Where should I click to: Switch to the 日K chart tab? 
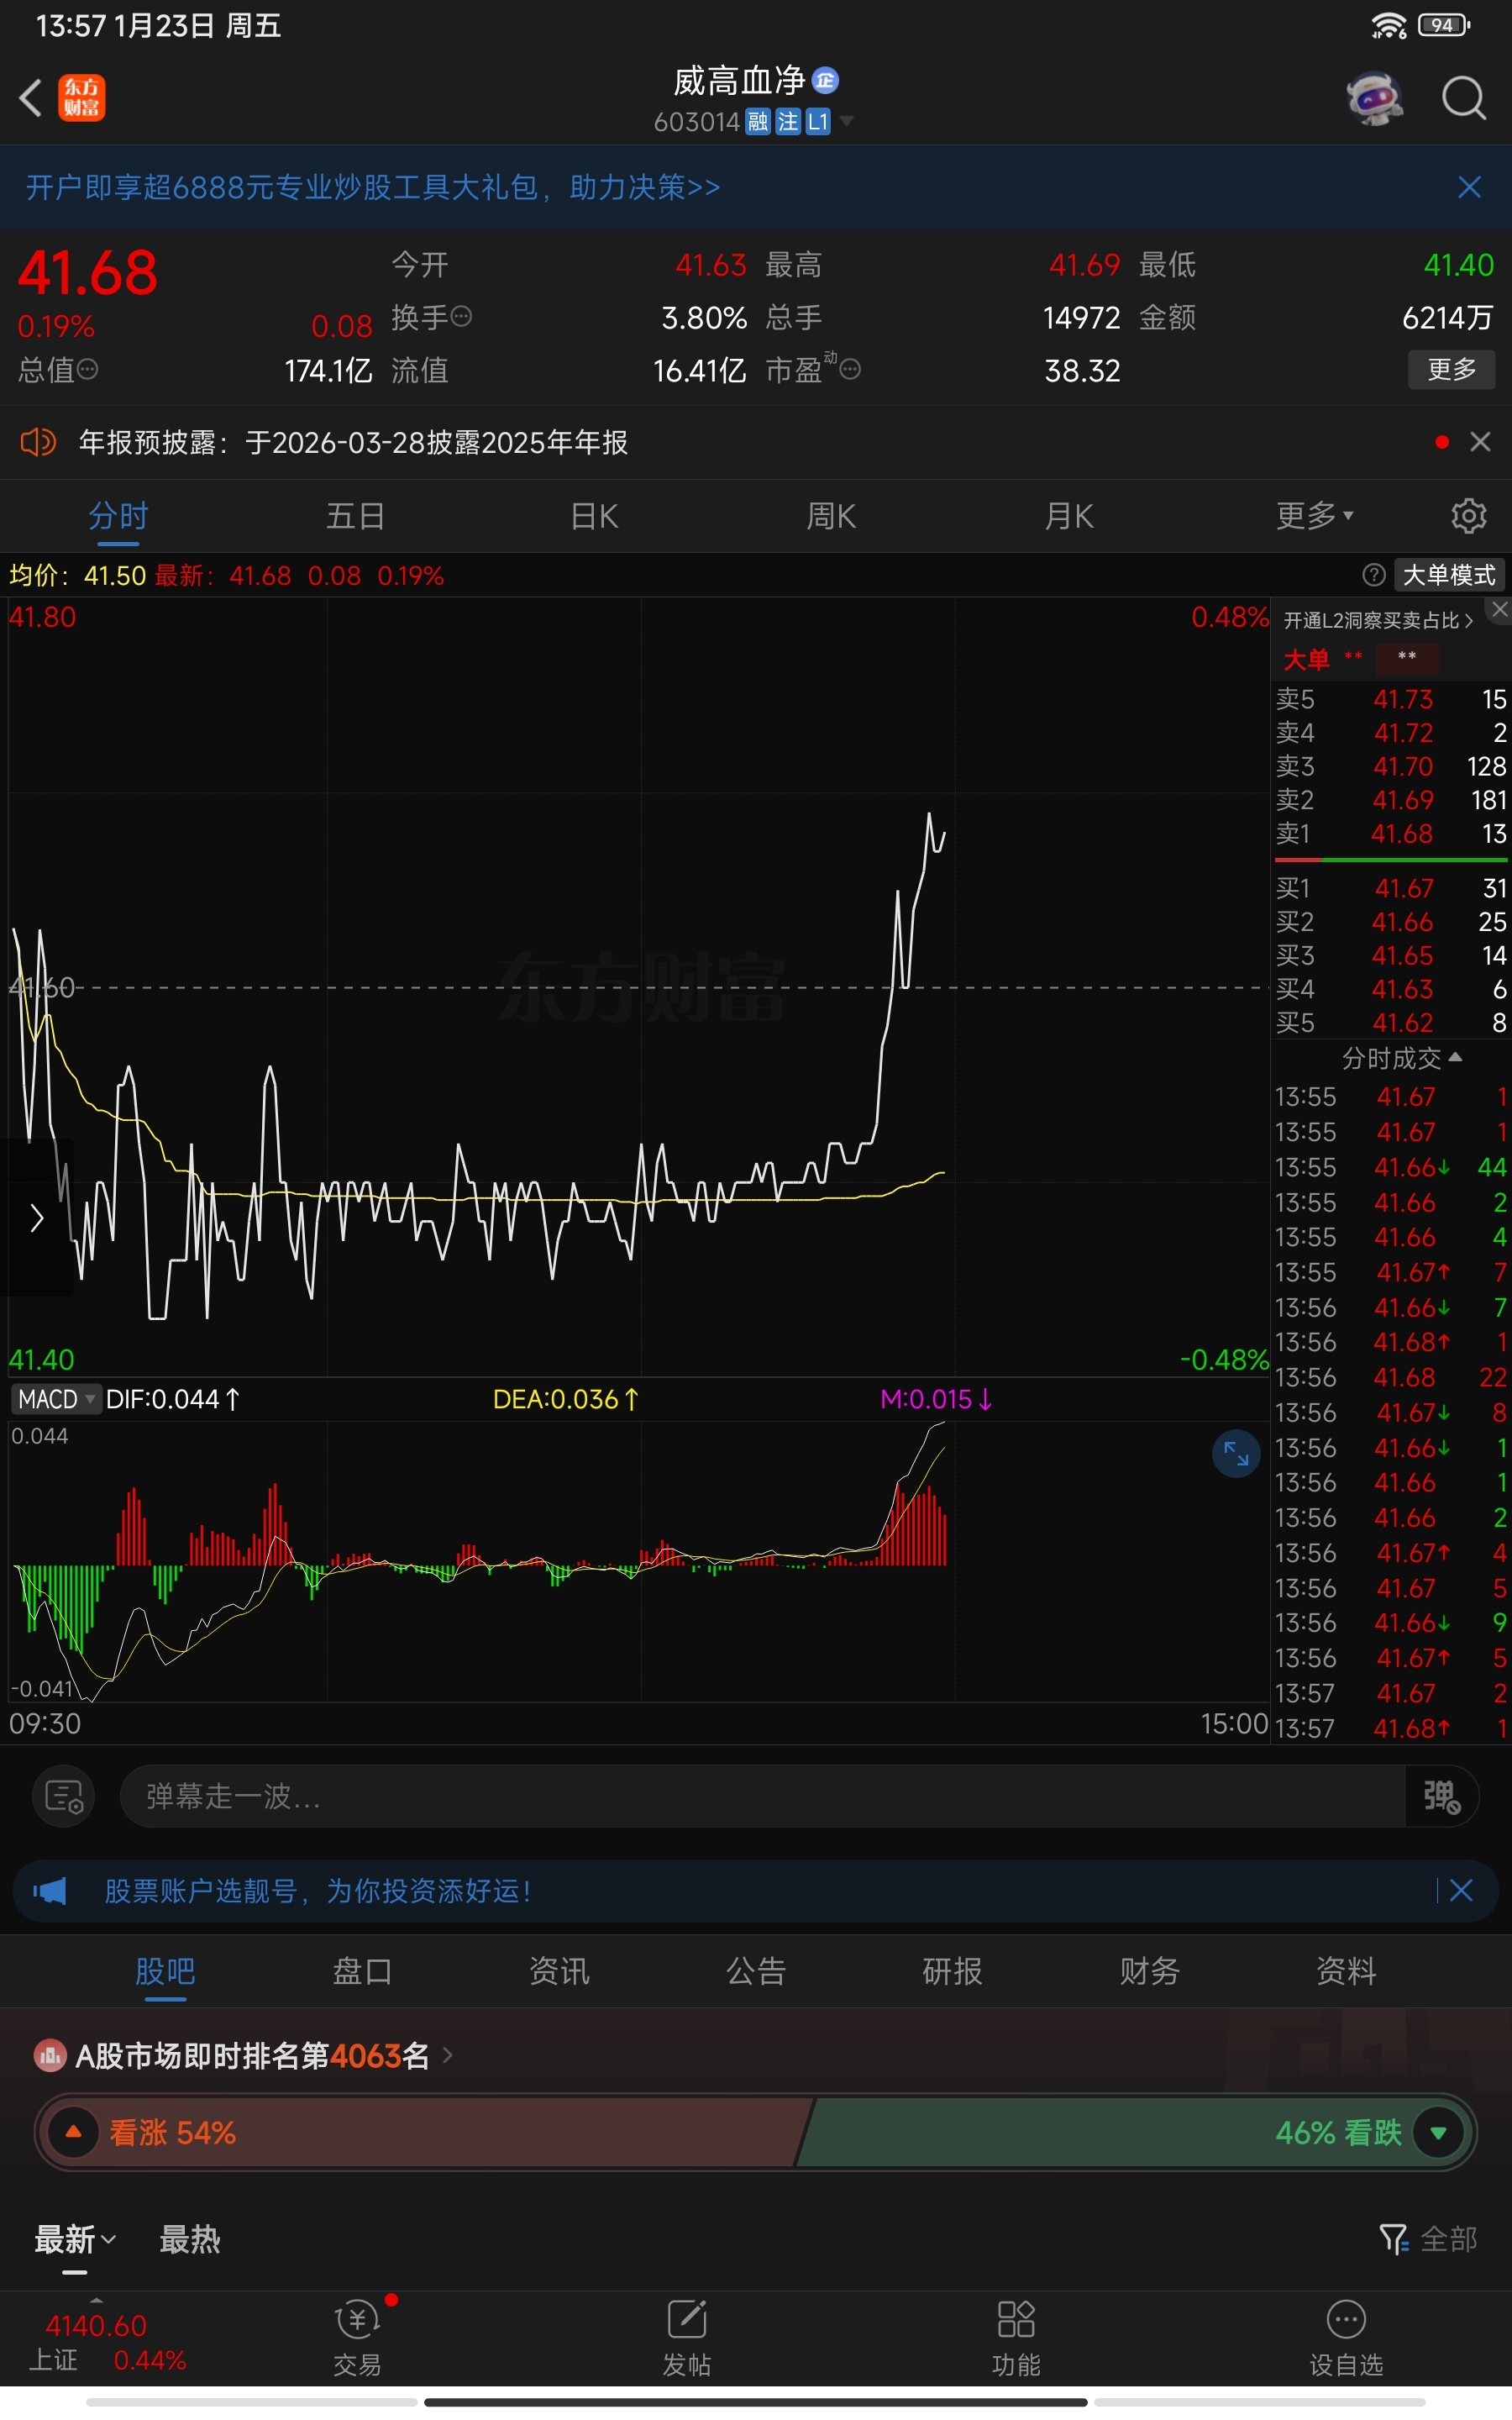[x=594, y=516]
